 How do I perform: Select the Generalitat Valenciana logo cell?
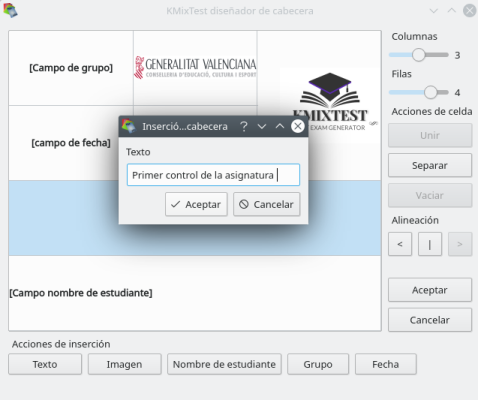[195, 68]
